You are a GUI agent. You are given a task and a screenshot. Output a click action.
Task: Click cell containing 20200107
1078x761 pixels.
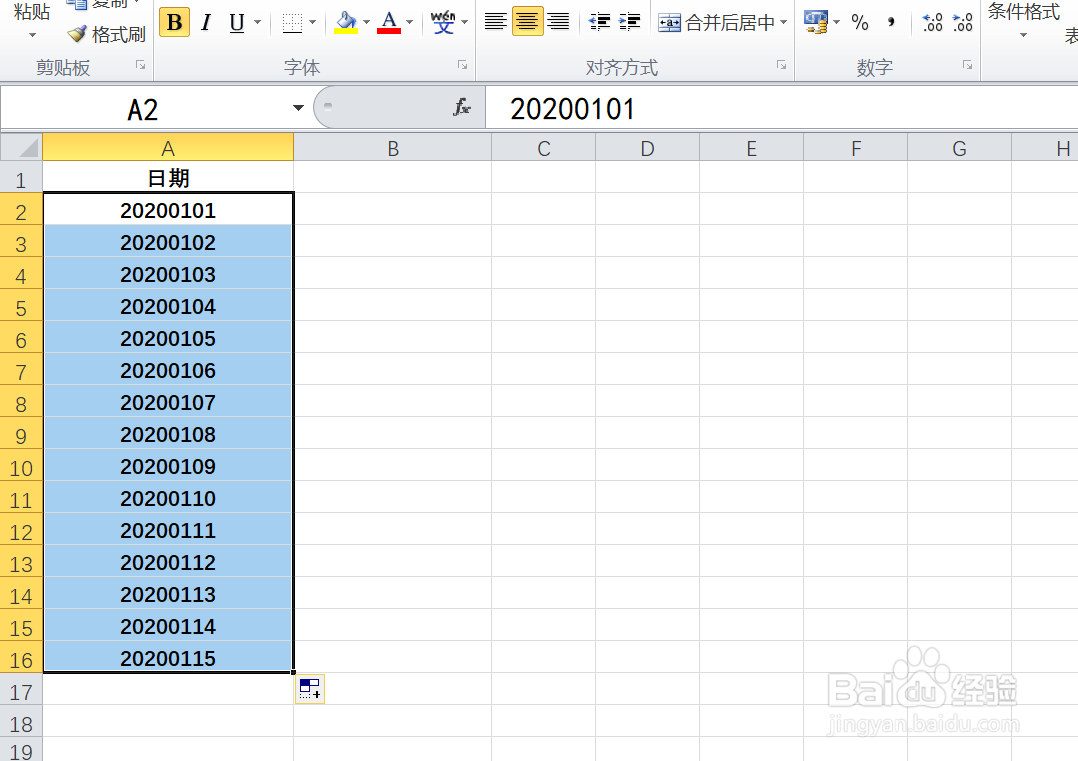click(168, 401)
